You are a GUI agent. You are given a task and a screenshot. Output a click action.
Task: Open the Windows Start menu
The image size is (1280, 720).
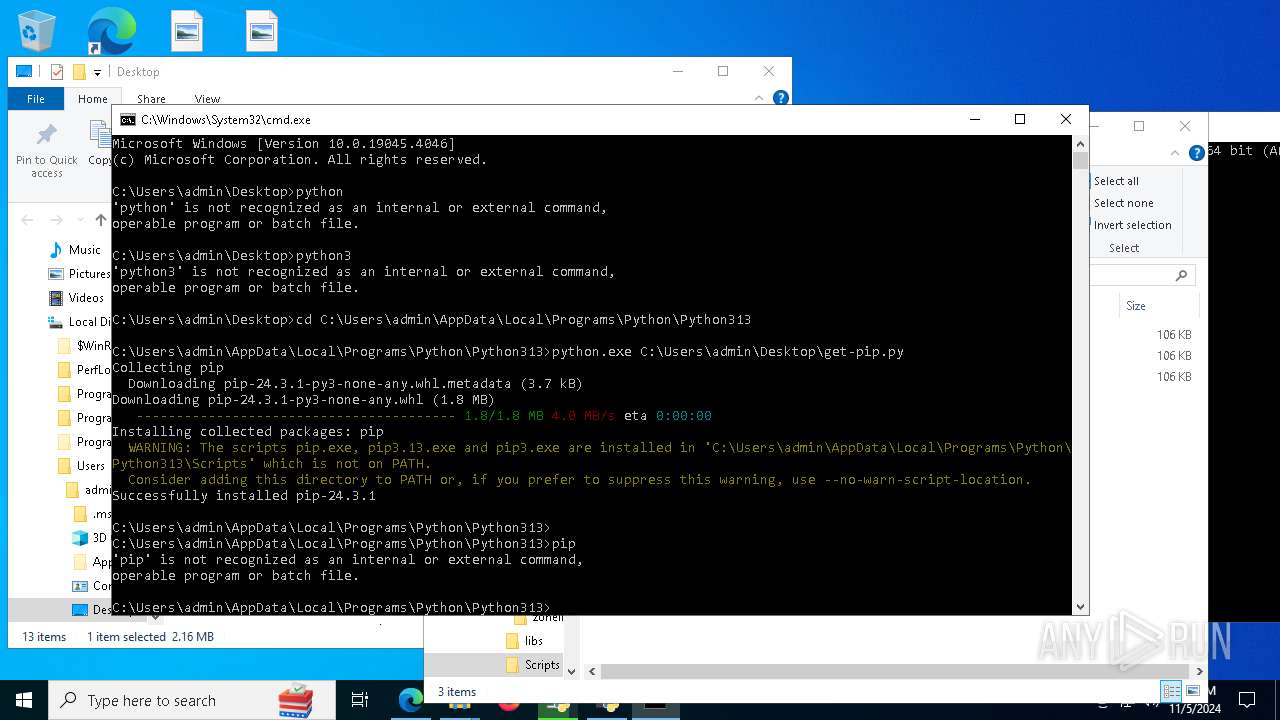coord(24,700)
